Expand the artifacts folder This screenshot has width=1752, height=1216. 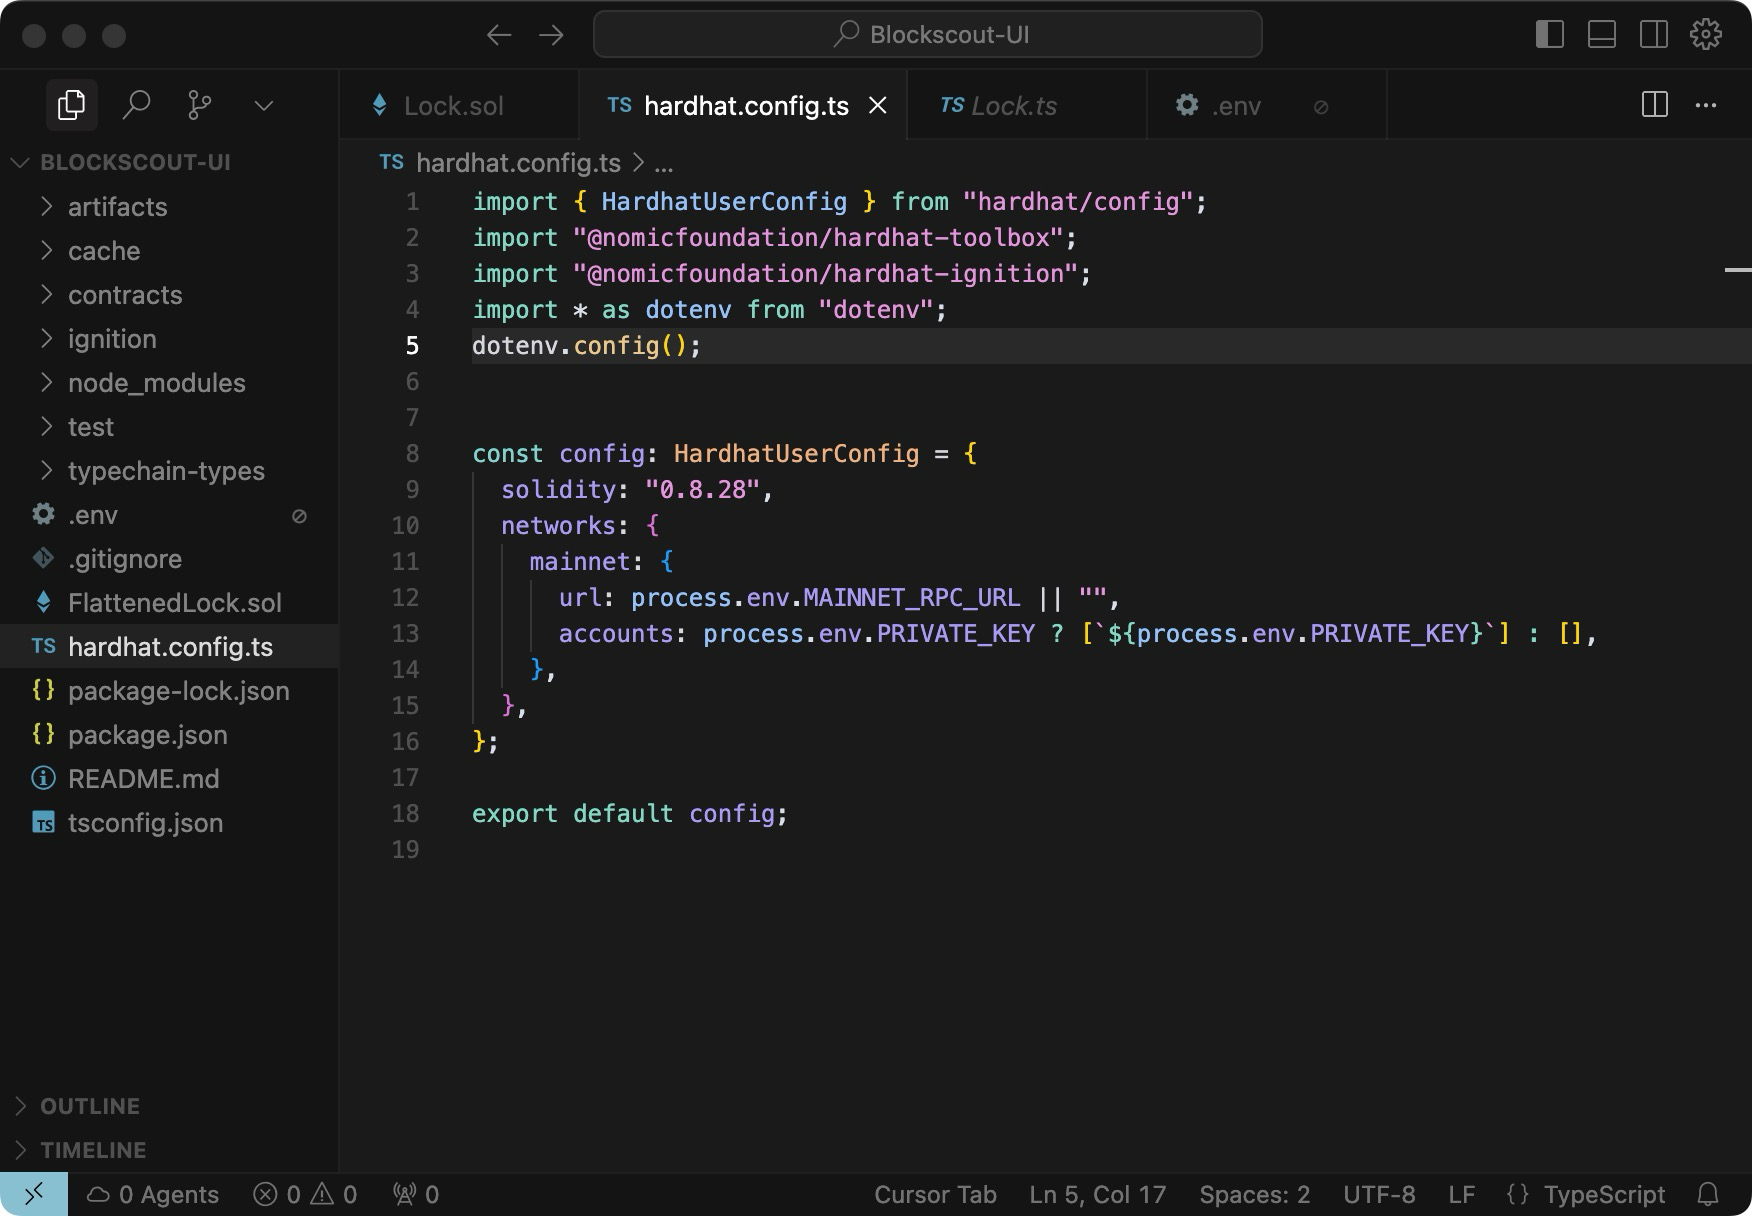(x=169, y=207)
